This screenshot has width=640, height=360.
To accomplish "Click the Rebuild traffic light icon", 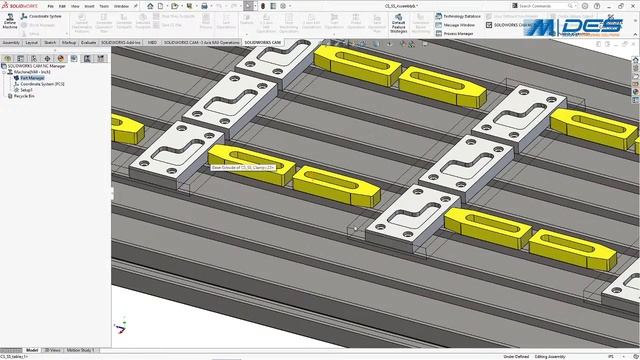I will [x=263, y=6].
